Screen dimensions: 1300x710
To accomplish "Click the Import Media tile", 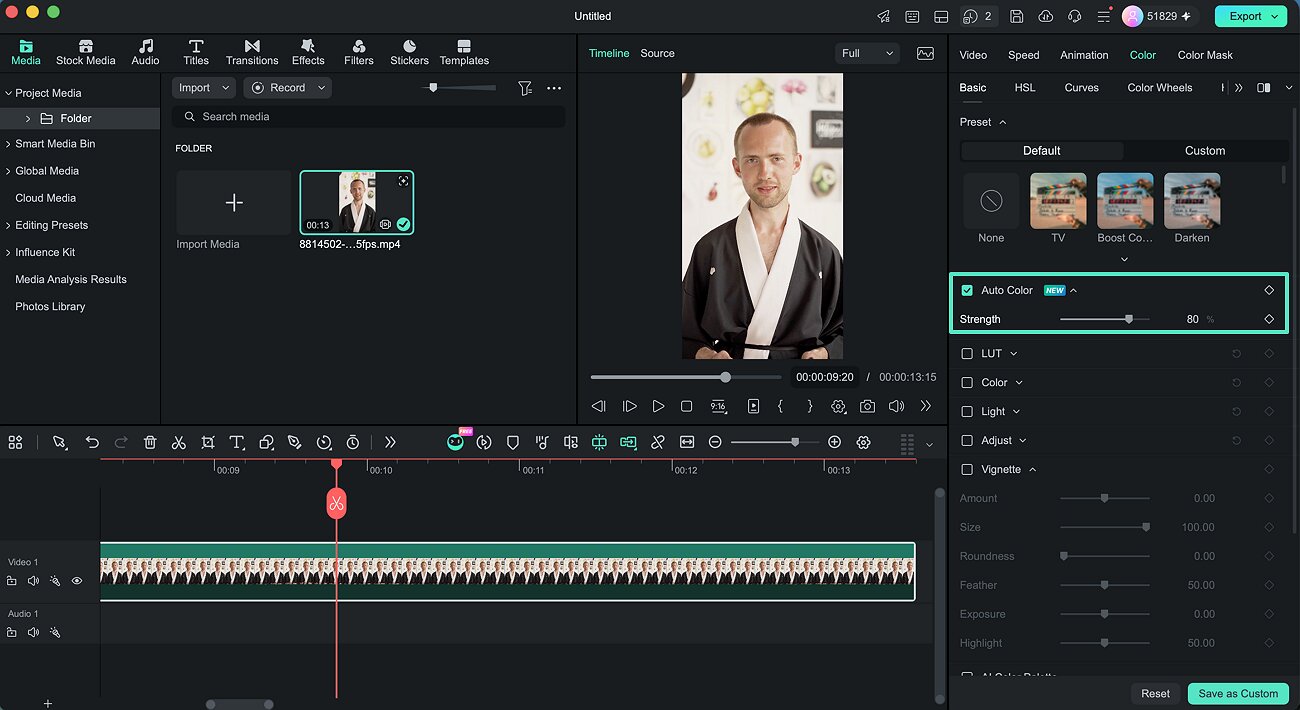I will point(234,203).
